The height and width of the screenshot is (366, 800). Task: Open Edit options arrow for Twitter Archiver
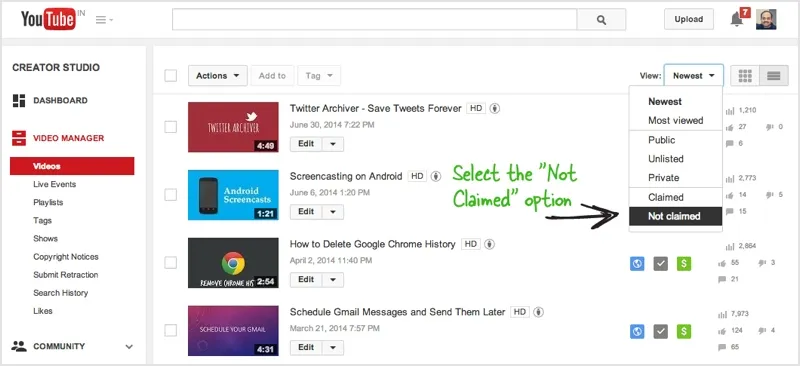(333, 144)
